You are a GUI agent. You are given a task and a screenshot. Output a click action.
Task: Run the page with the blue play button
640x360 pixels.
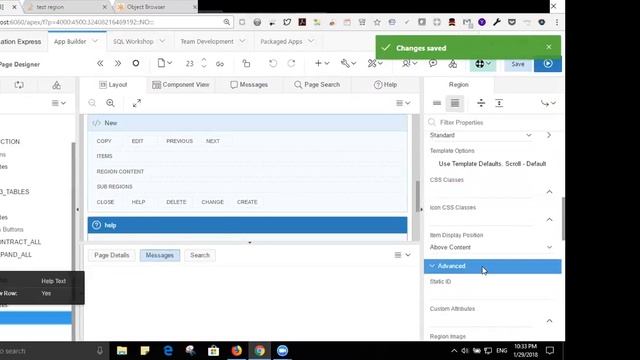(548, 64)
